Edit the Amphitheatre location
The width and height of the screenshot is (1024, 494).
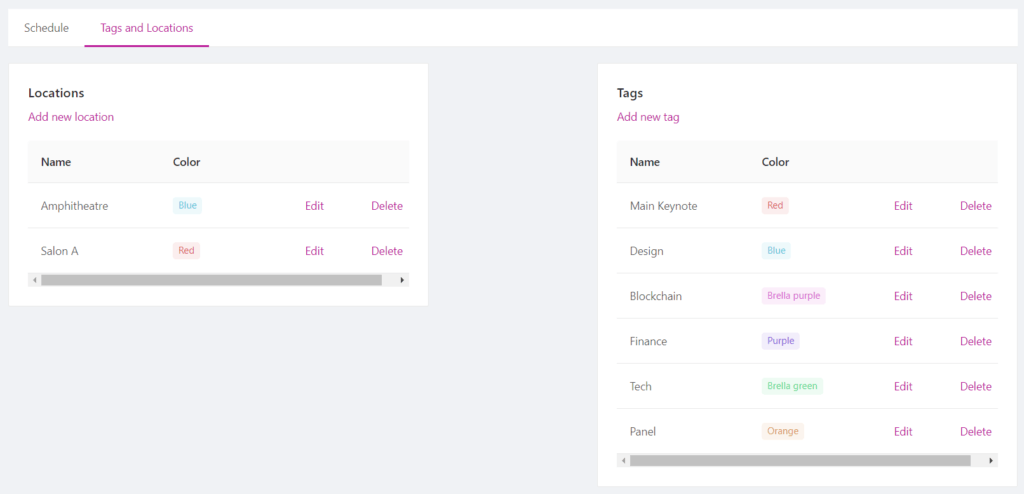pyautogui.click(x=314, y=206)
